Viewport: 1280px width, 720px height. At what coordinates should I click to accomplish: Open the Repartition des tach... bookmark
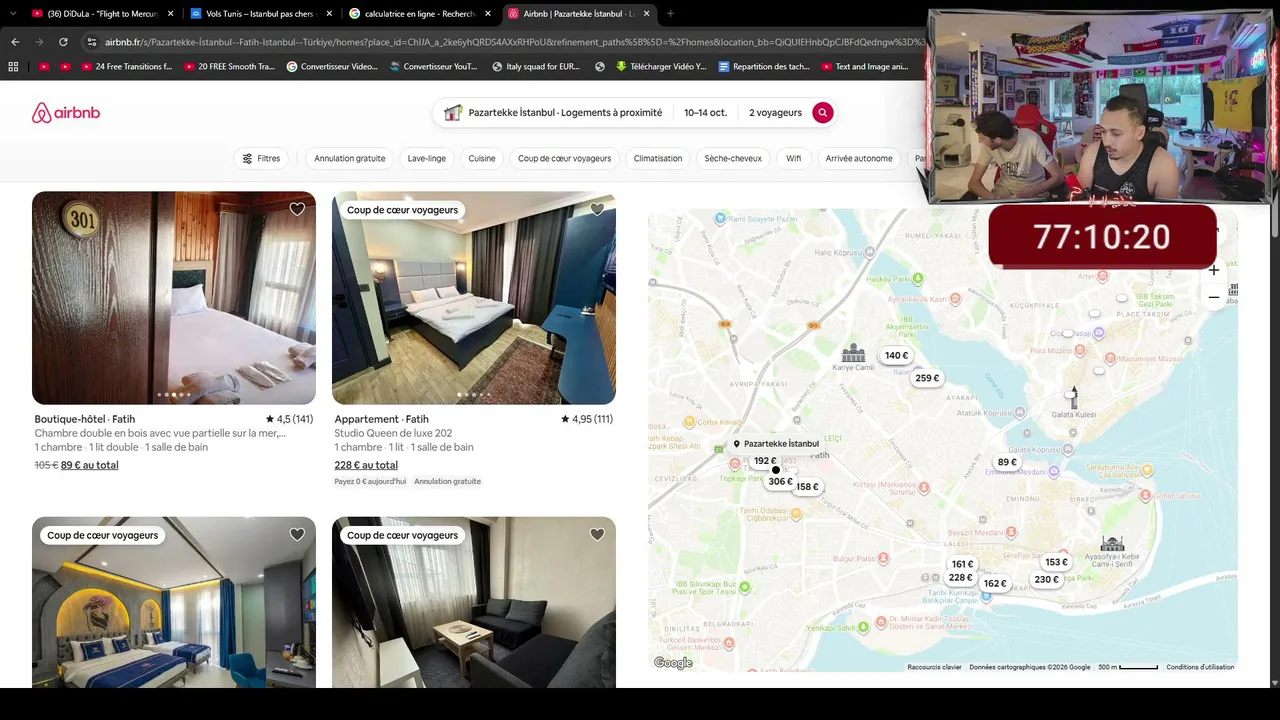coord(764,67)
